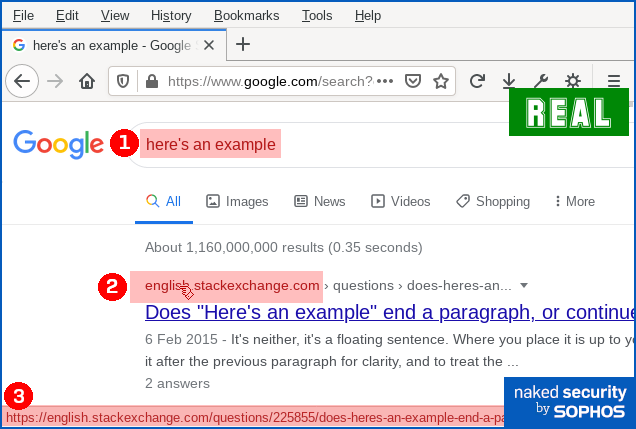Image resolution: width=636 pixels, height=429 pixels.
Task: Open the Help menu
Action: click(x=367, y=15)
